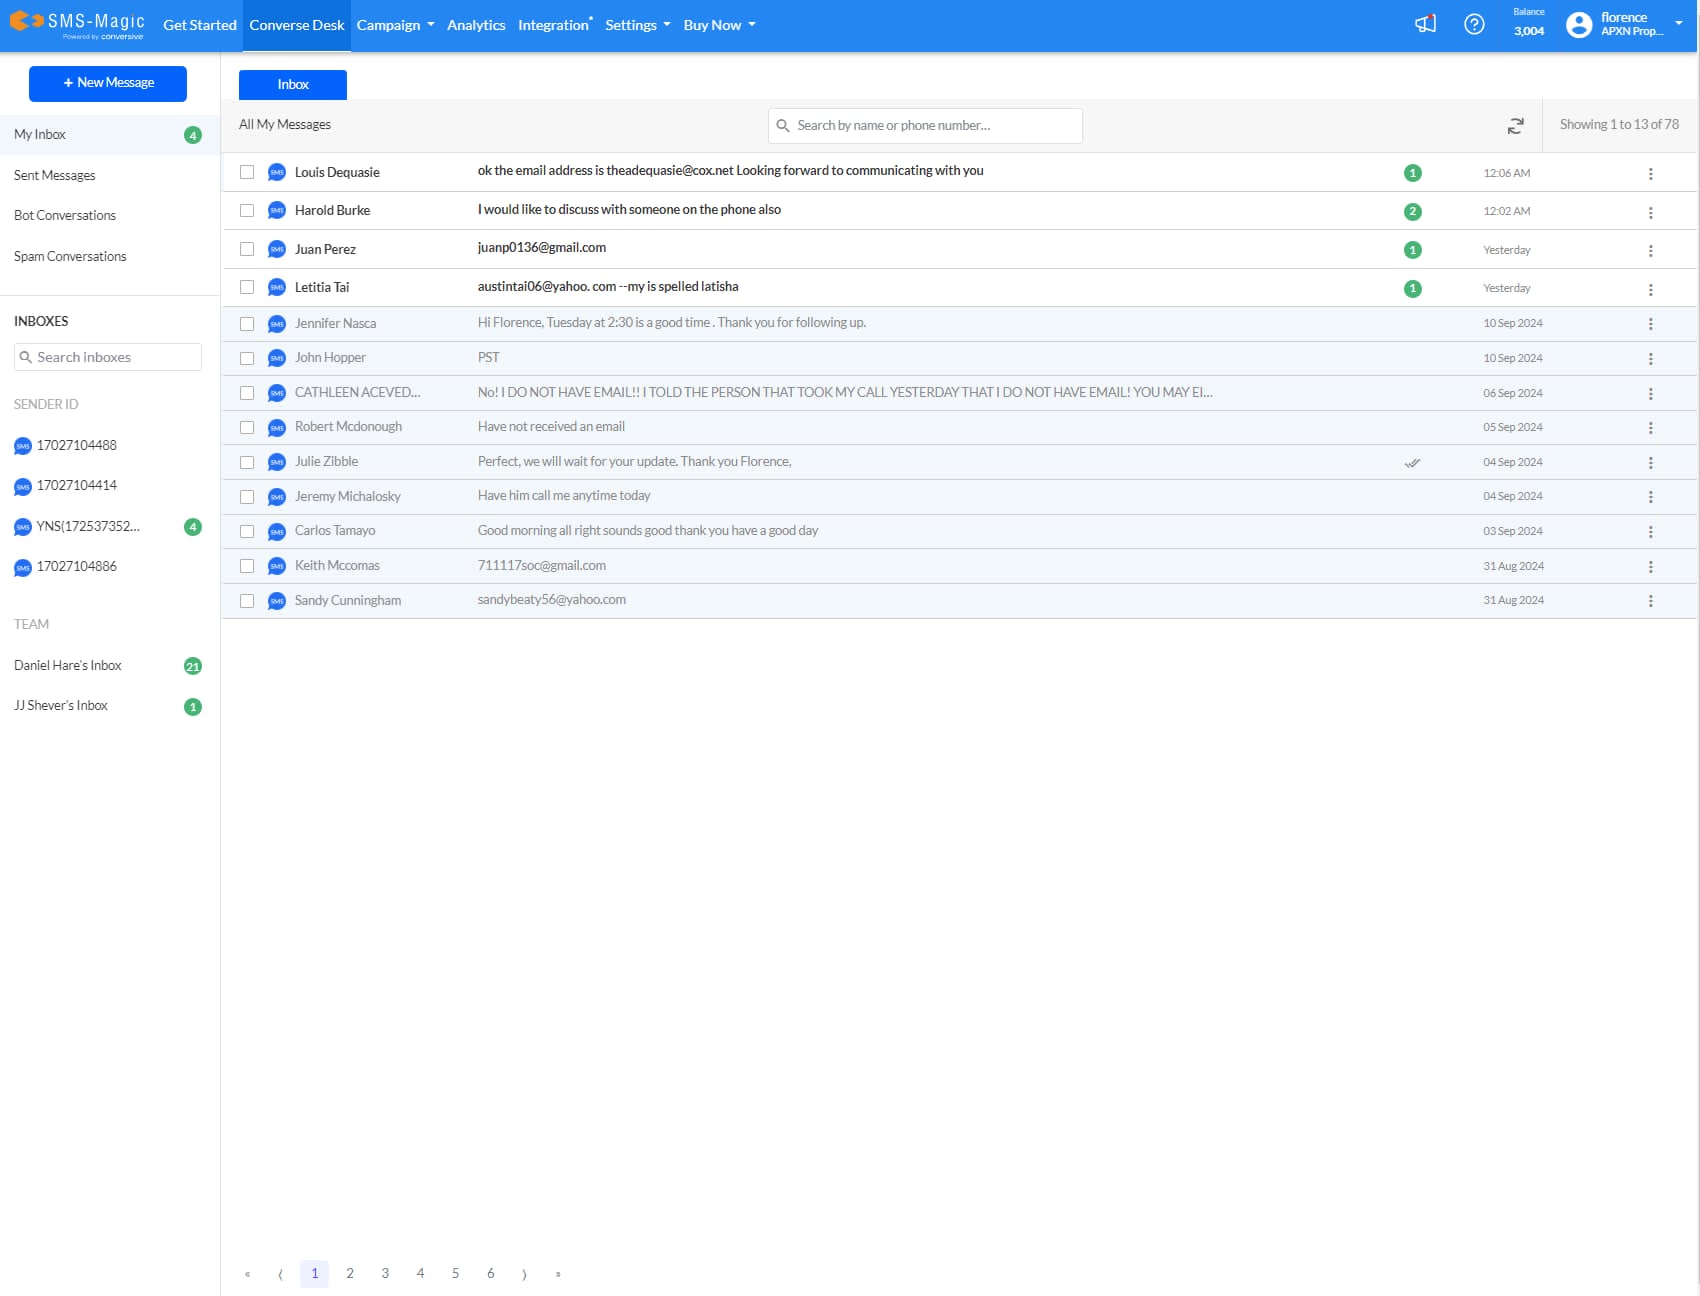Tick the Letitia Tai checkbox
The width and height of the screenshot is (1700, 1296).
(x=247, y=287)
